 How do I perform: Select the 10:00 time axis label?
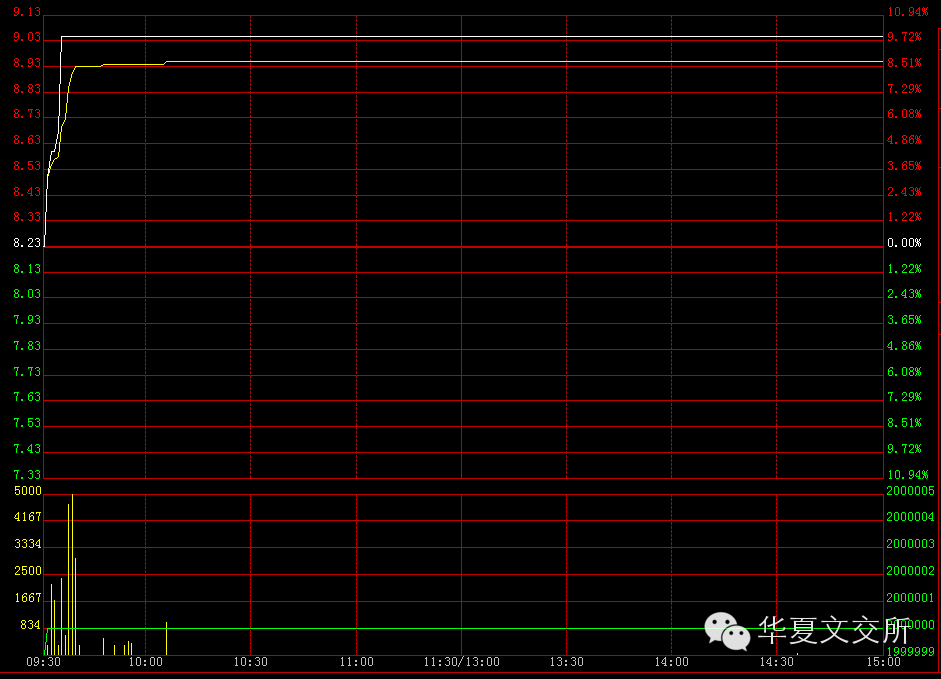coord(145,662)
